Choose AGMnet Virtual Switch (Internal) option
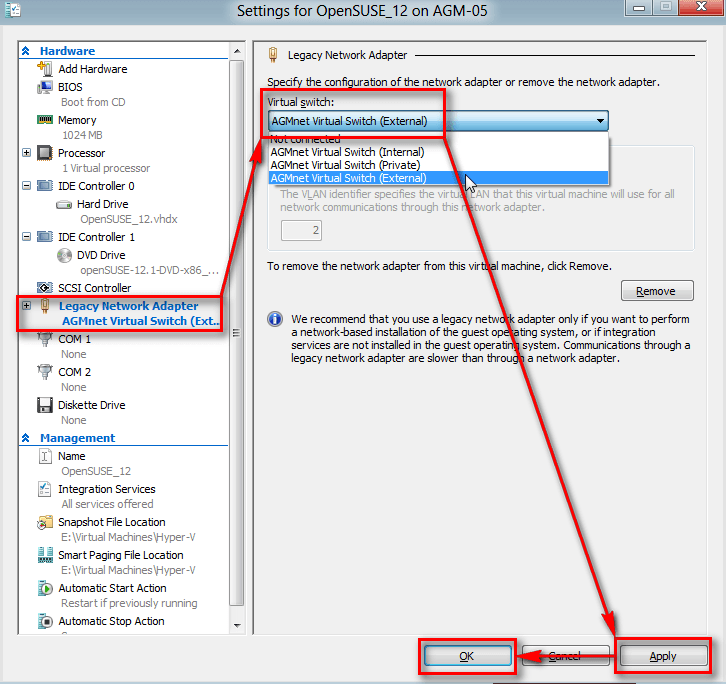This screenshot has height=684, width=726. pos(347,152)
